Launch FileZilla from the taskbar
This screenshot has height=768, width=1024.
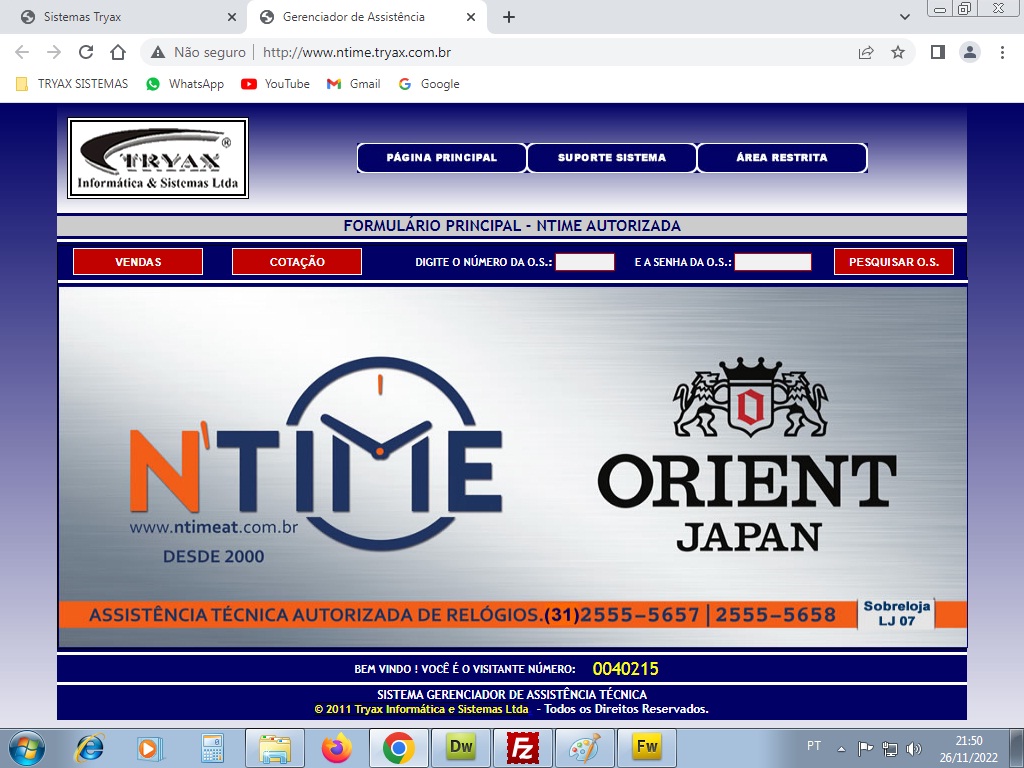click(x=522, y=747)
